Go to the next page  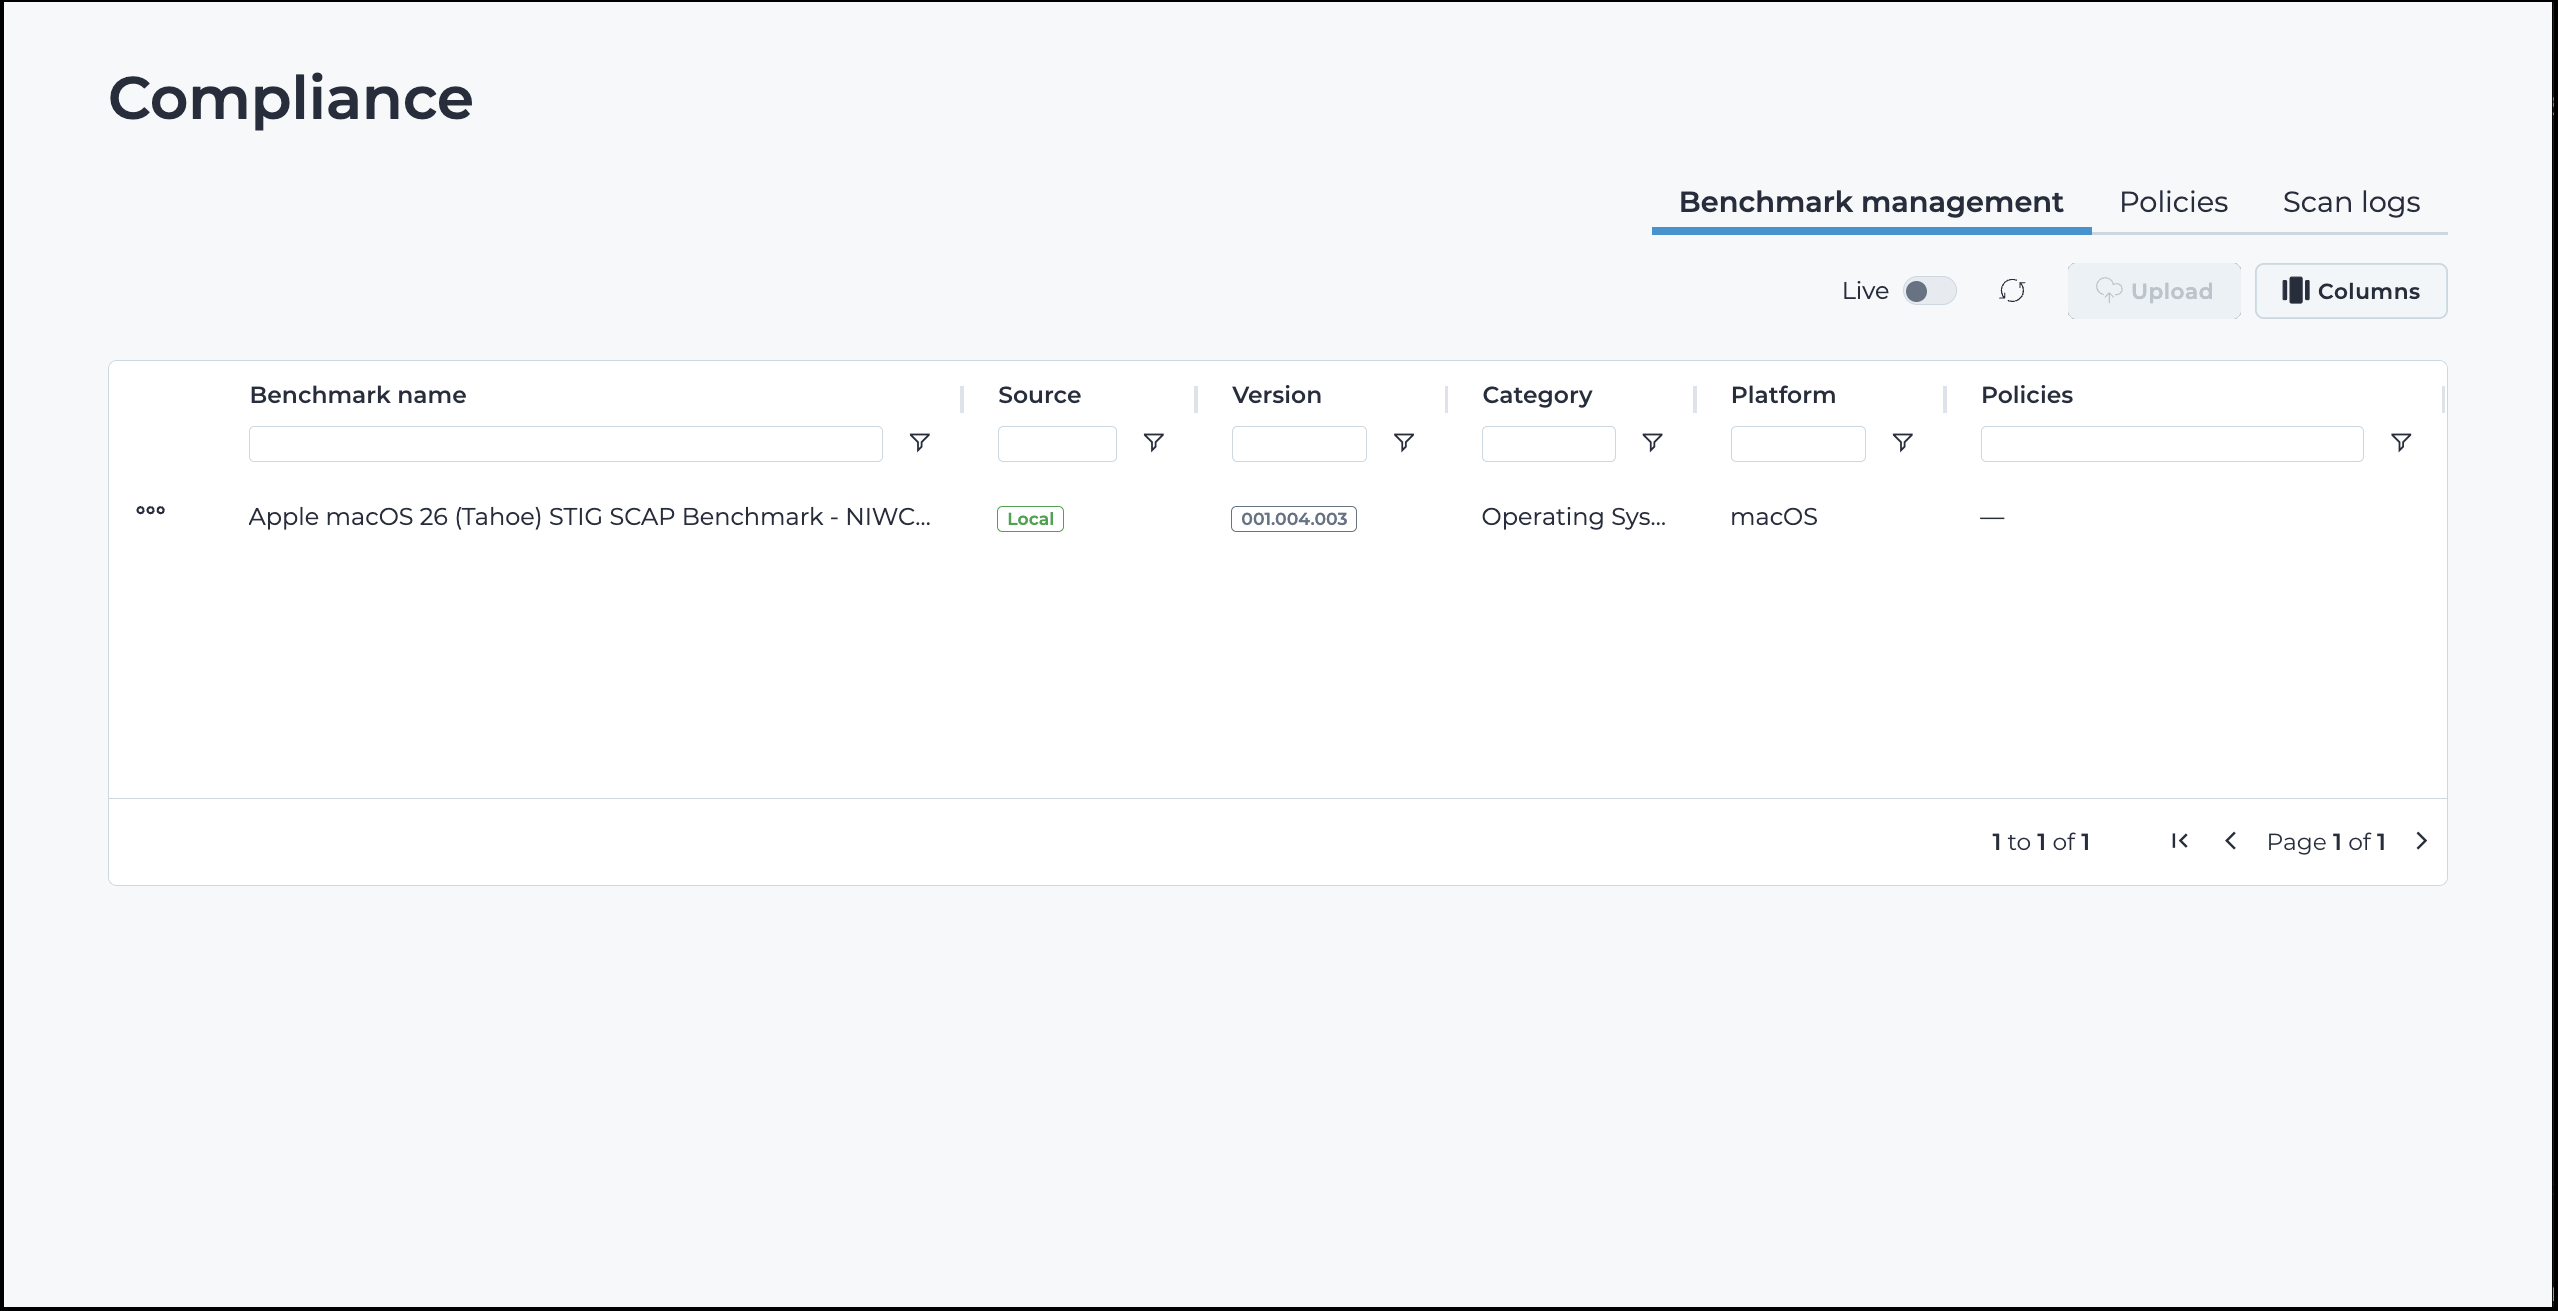(2421, 841)
